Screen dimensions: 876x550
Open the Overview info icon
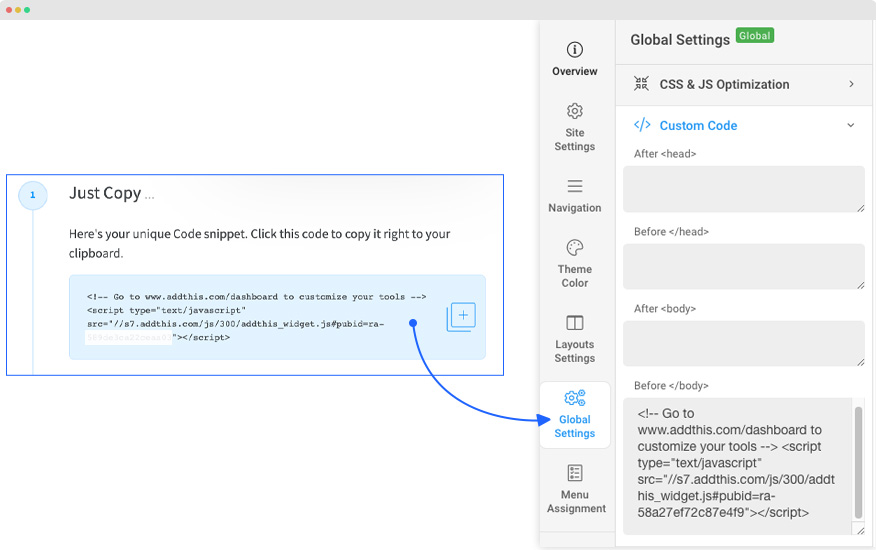point(574,50)
